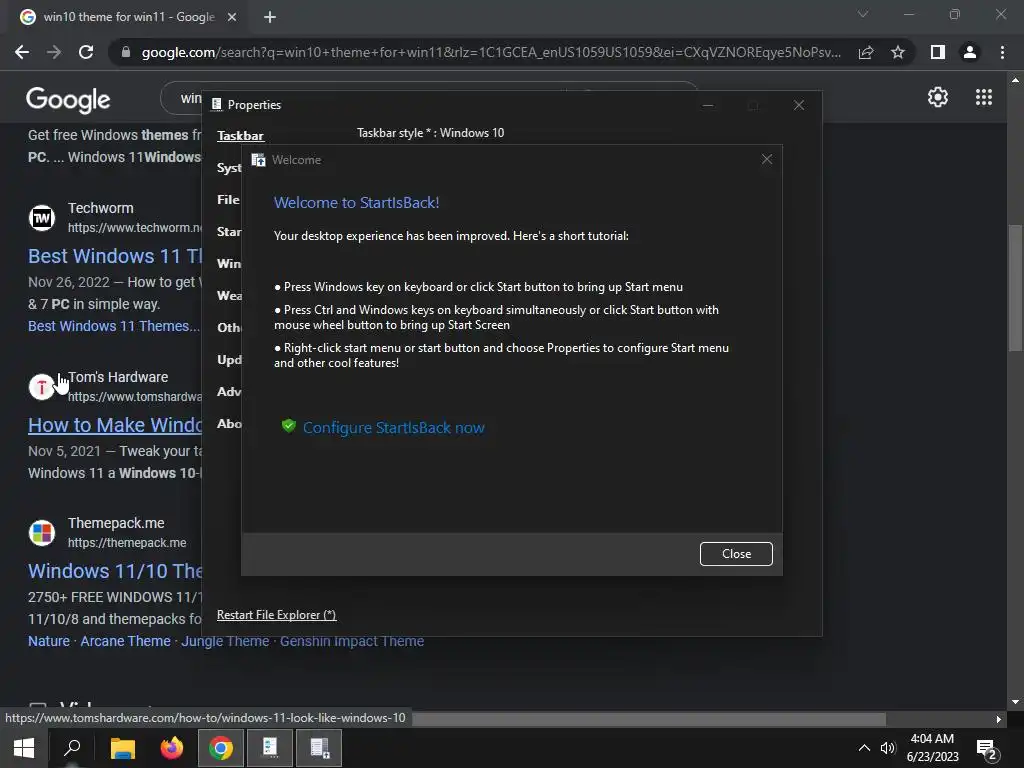The image size is (1024, 768).
Task: Launch Firefox from the taskbar
Action: click(x=172, y=748)
